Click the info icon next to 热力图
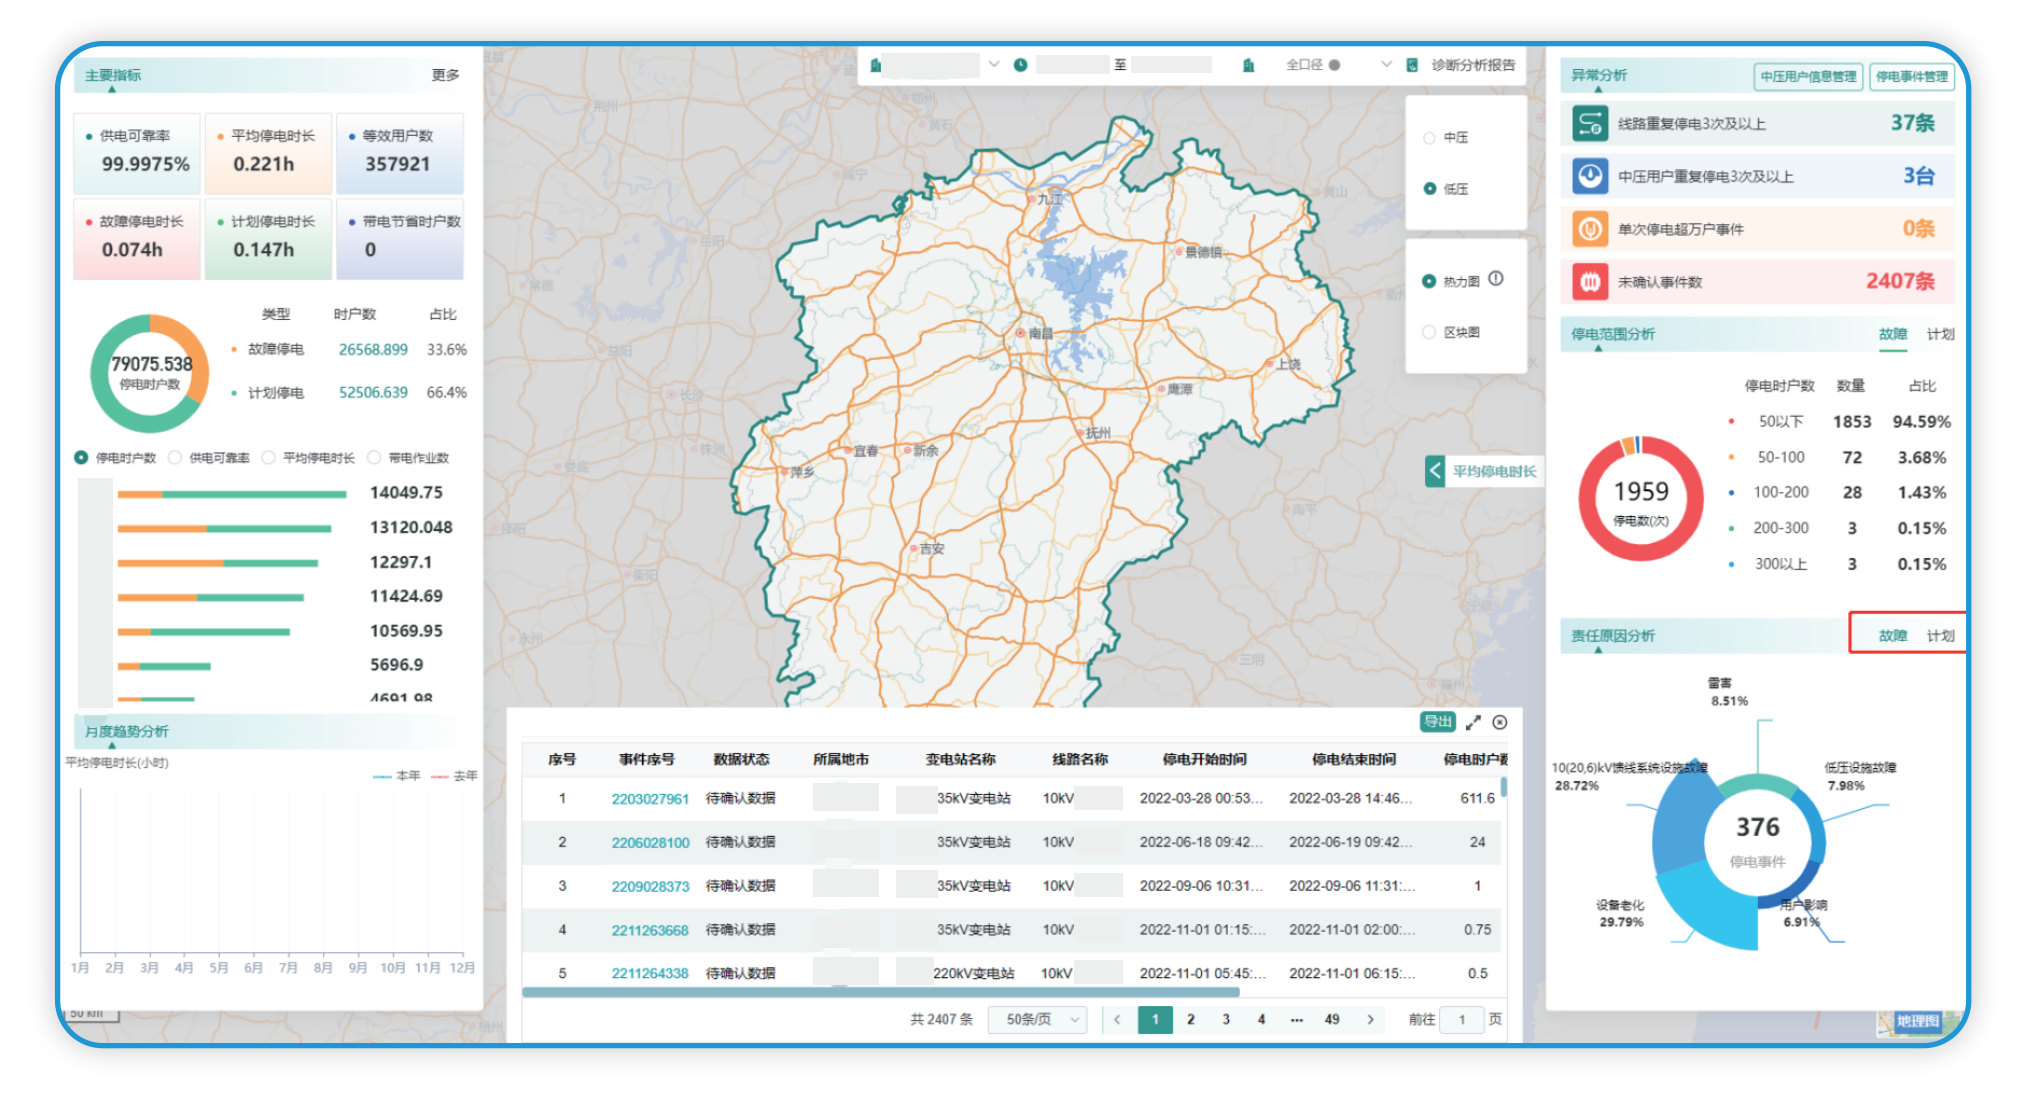 tap(1496, 279)
